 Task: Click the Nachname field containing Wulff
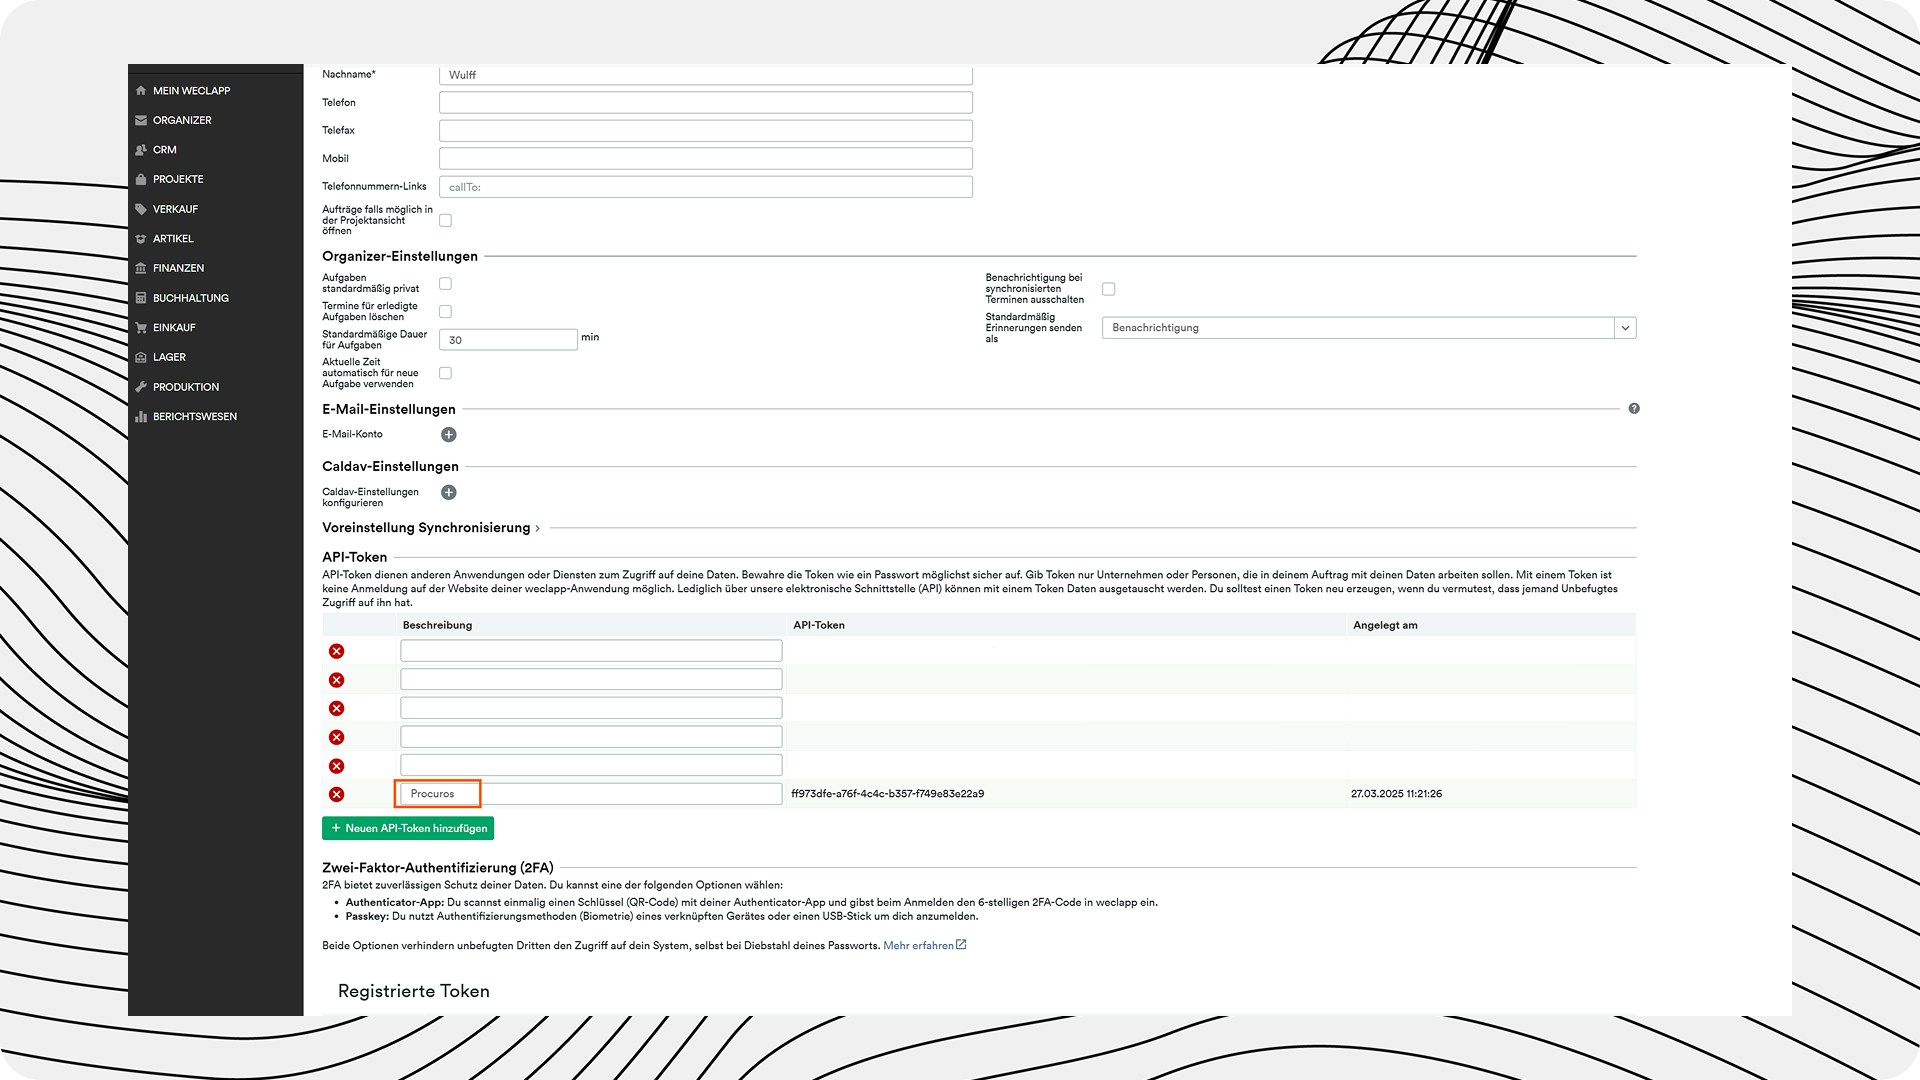706,75
